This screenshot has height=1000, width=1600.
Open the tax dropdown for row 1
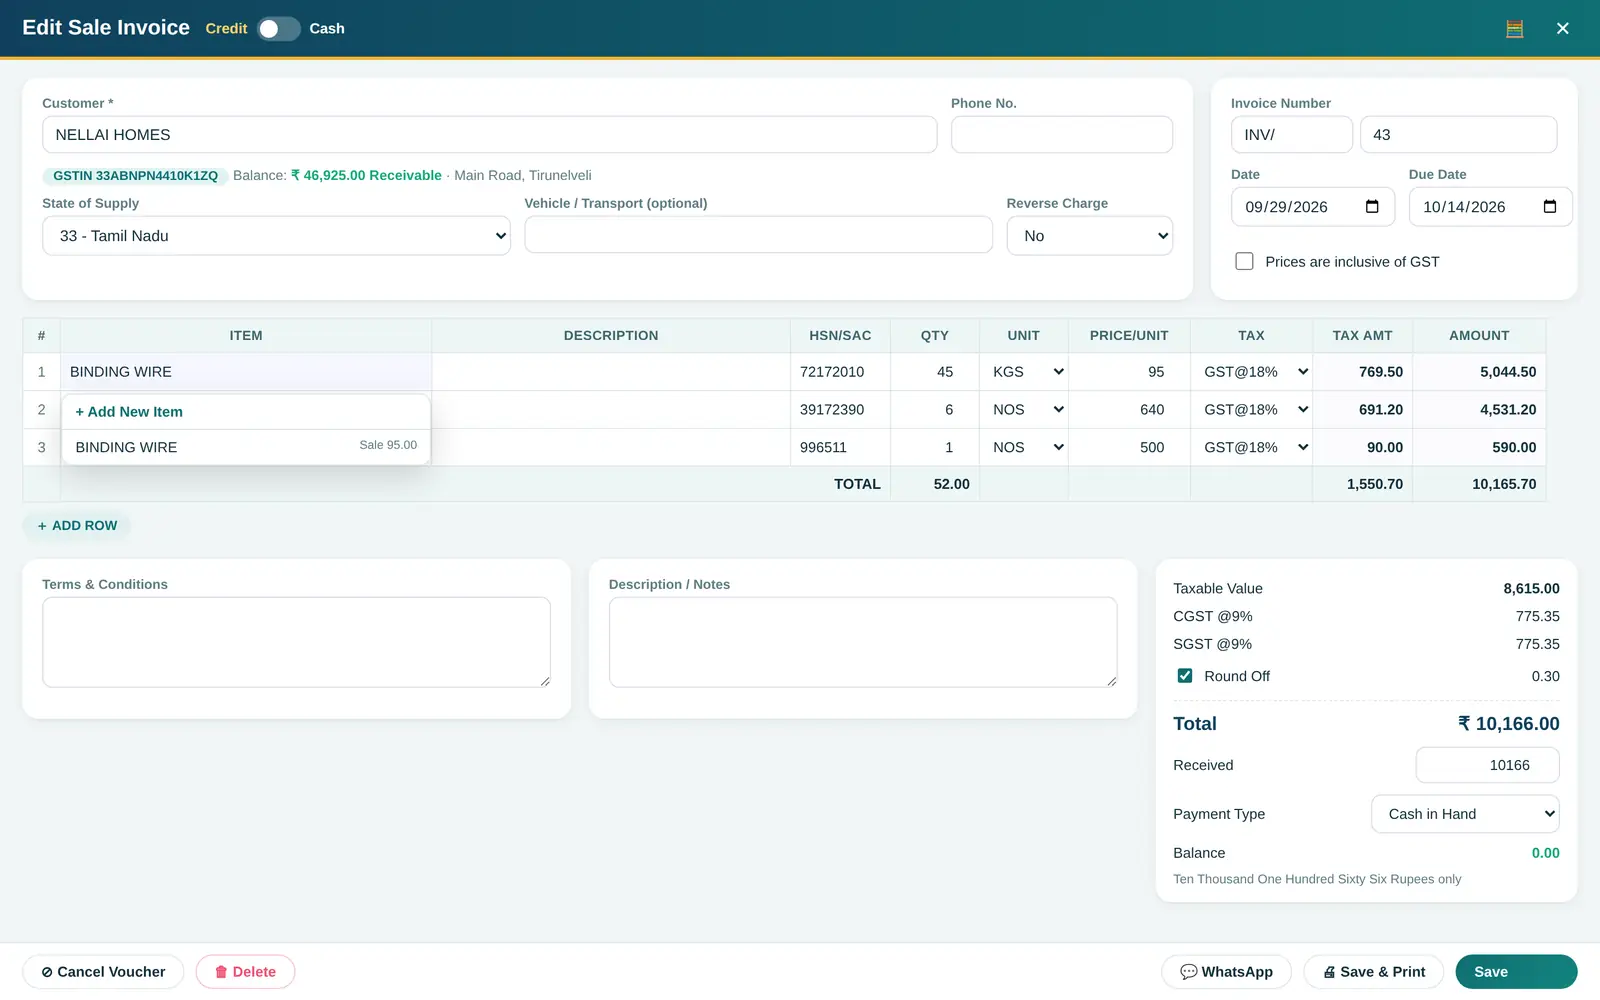pyautogui.click(x=1252, y=372)
